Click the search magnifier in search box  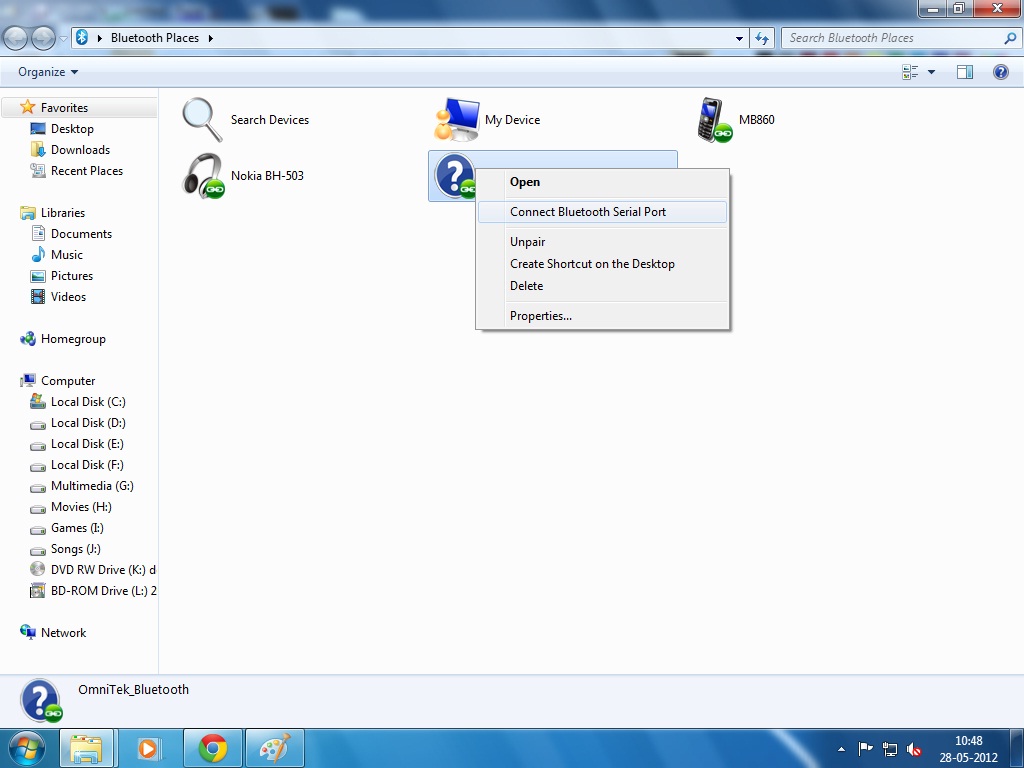click(1010, 38)
